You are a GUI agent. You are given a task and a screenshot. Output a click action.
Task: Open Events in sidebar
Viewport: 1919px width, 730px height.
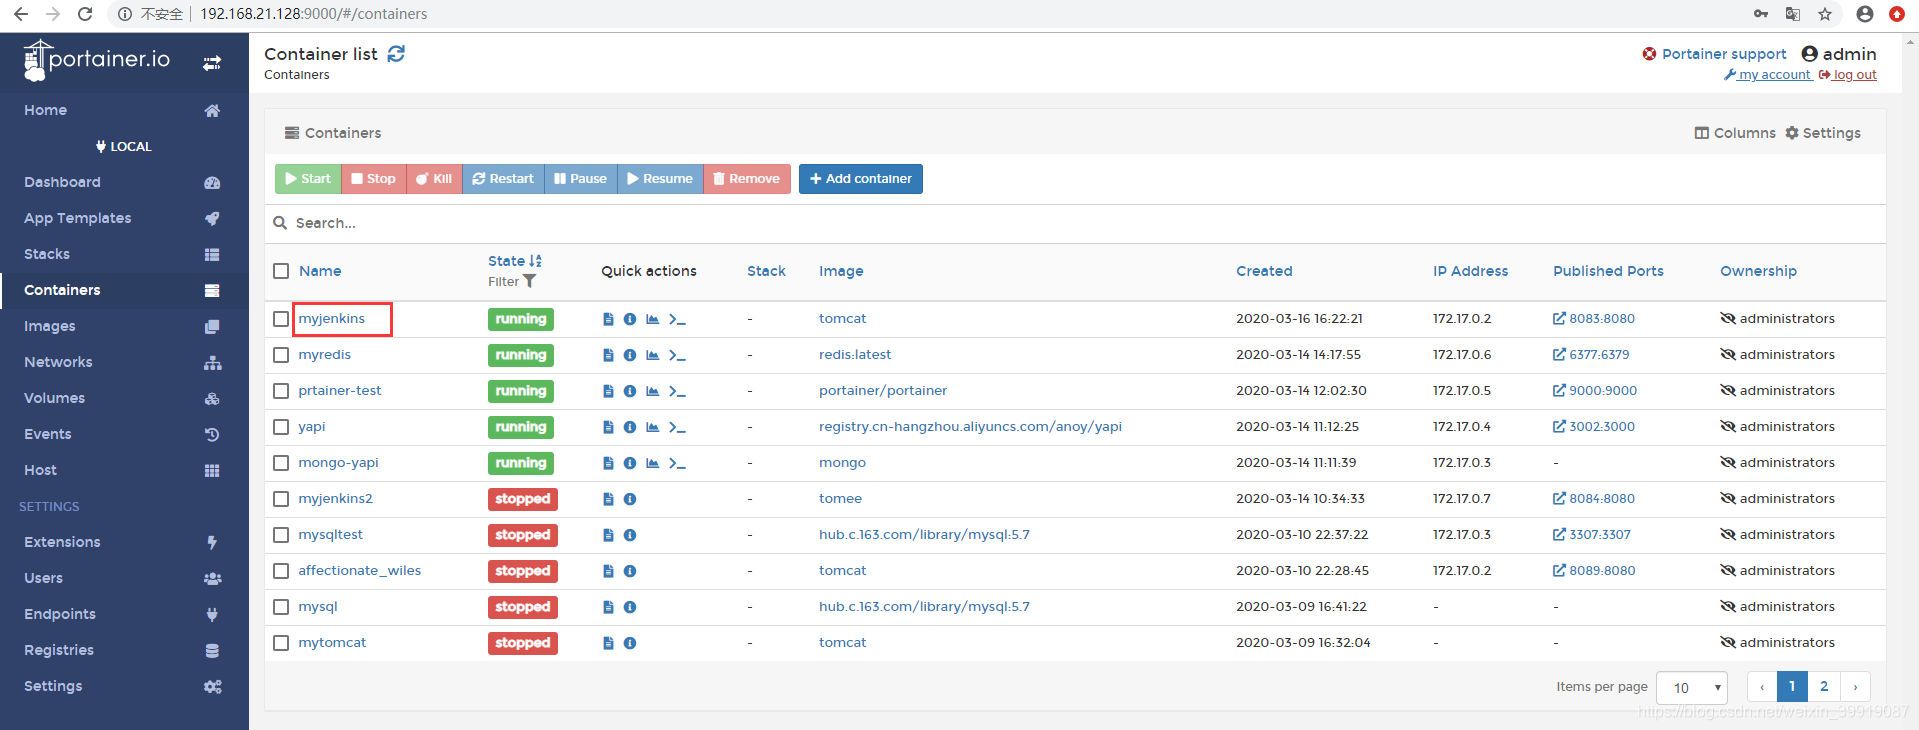click(124, 434)
